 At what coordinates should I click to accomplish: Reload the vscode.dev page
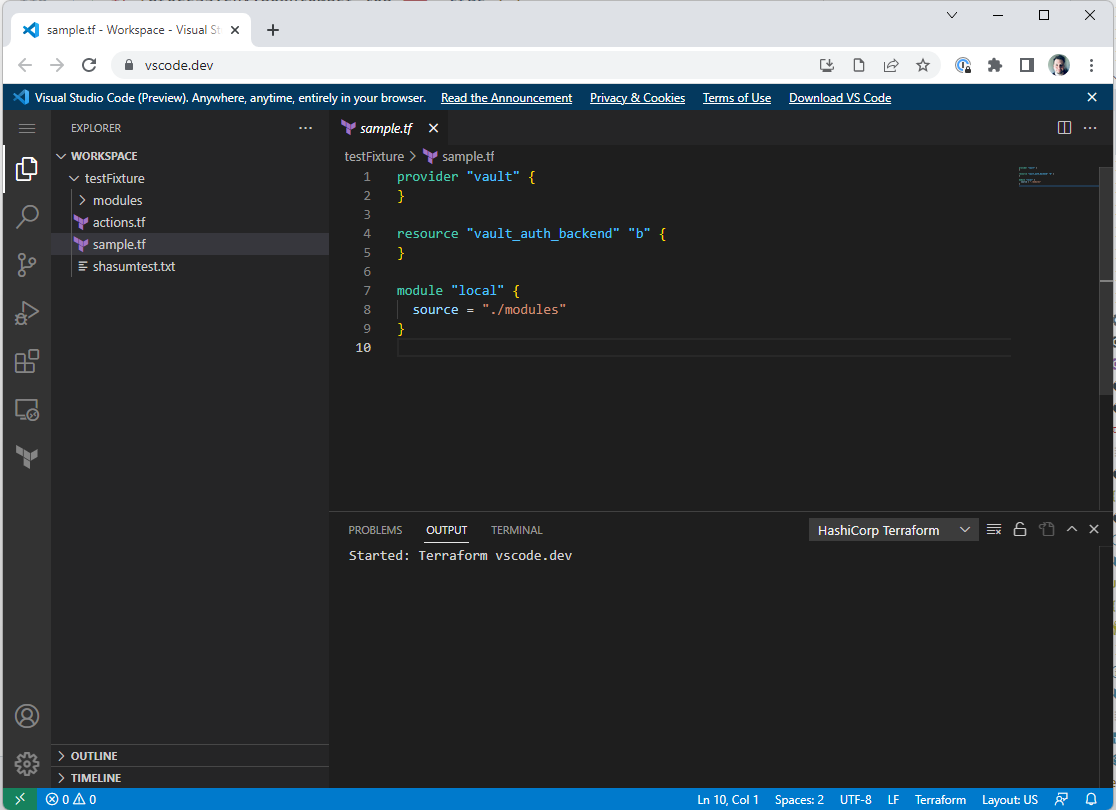click(x=89, y=65)
